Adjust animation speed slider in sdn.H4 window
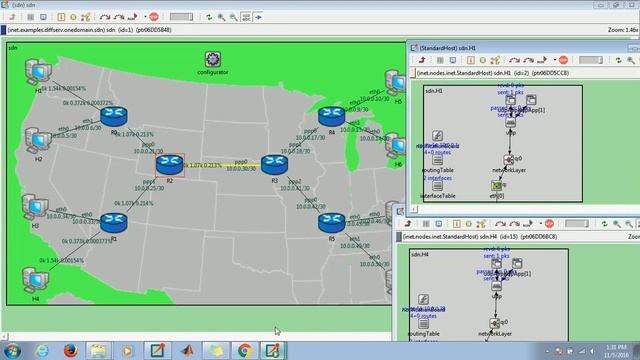Viewport: 640px width, 360px height. click(576, 224)
